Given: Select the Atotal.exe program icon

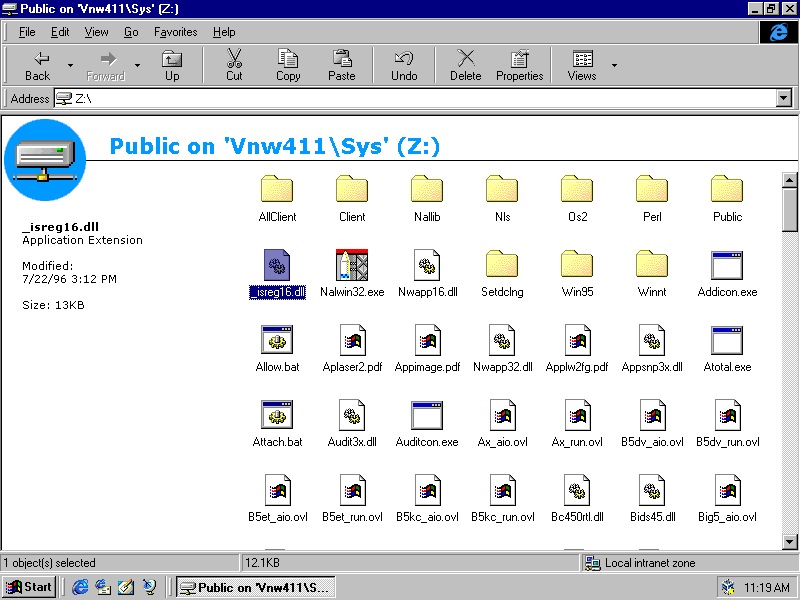Looking at the screenshot, I should pyautogui.click(x=727, y=340).
